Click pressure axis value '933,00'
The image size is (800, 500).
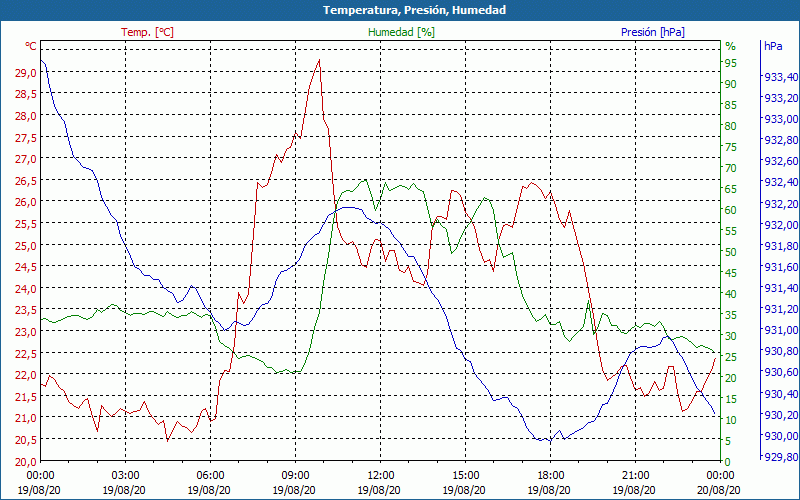(x=781, y=119)
